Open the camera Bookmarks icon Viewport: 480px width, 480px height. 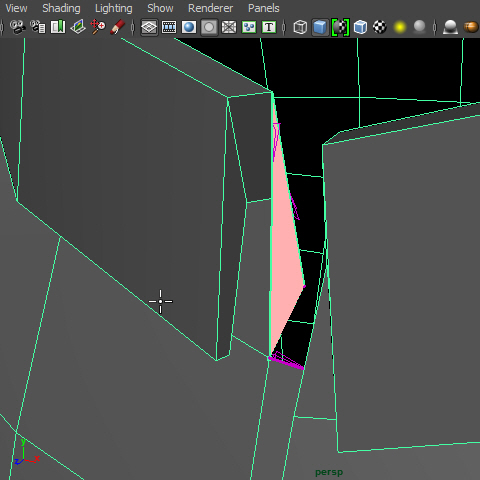point(58,27)
